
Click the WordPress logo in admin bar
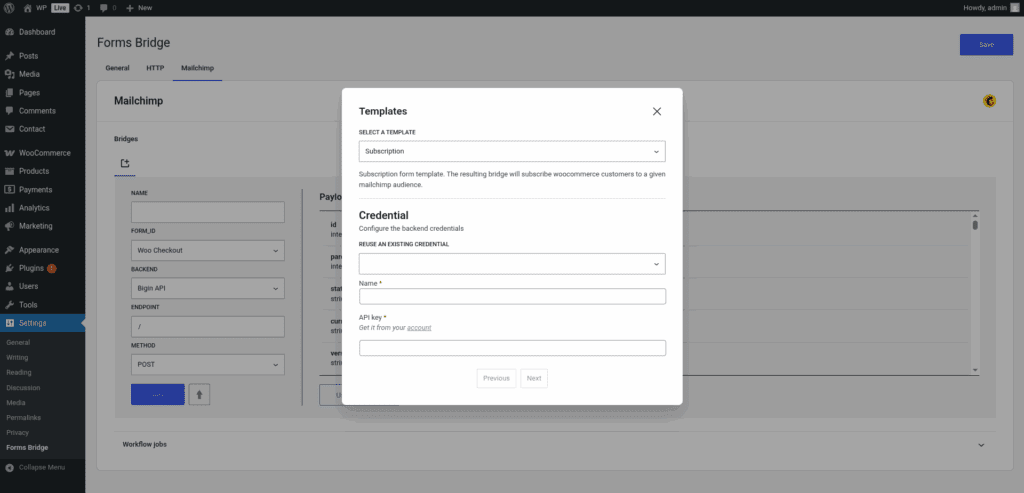(9, 8)
